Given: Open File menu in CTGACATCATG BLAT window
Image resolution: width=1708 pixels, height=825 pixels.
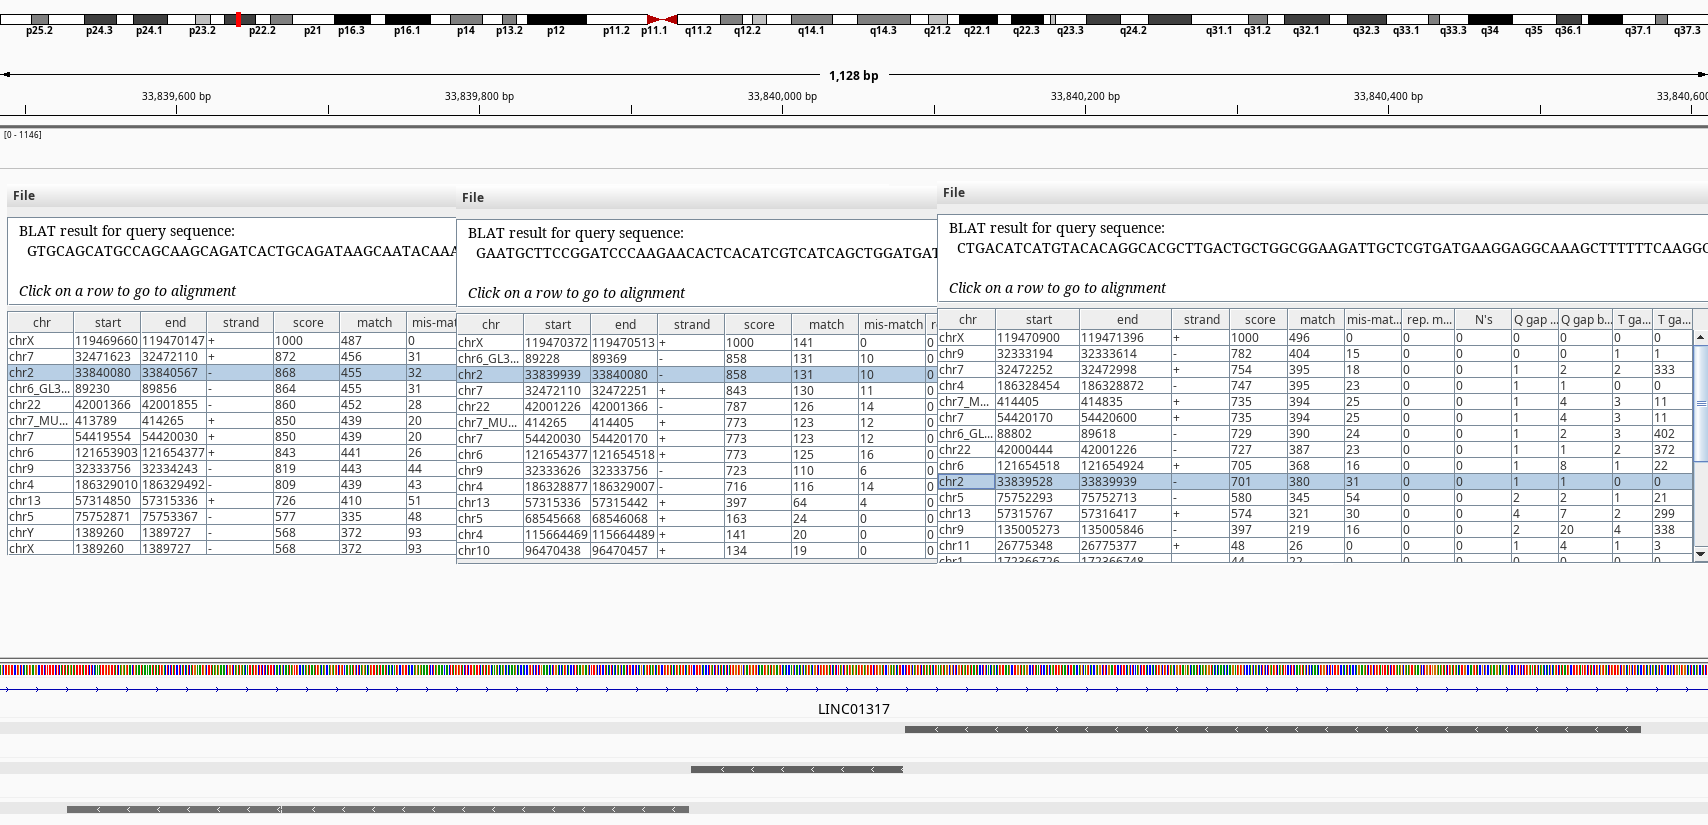Looking at the screenshot, I should [954, 193].
